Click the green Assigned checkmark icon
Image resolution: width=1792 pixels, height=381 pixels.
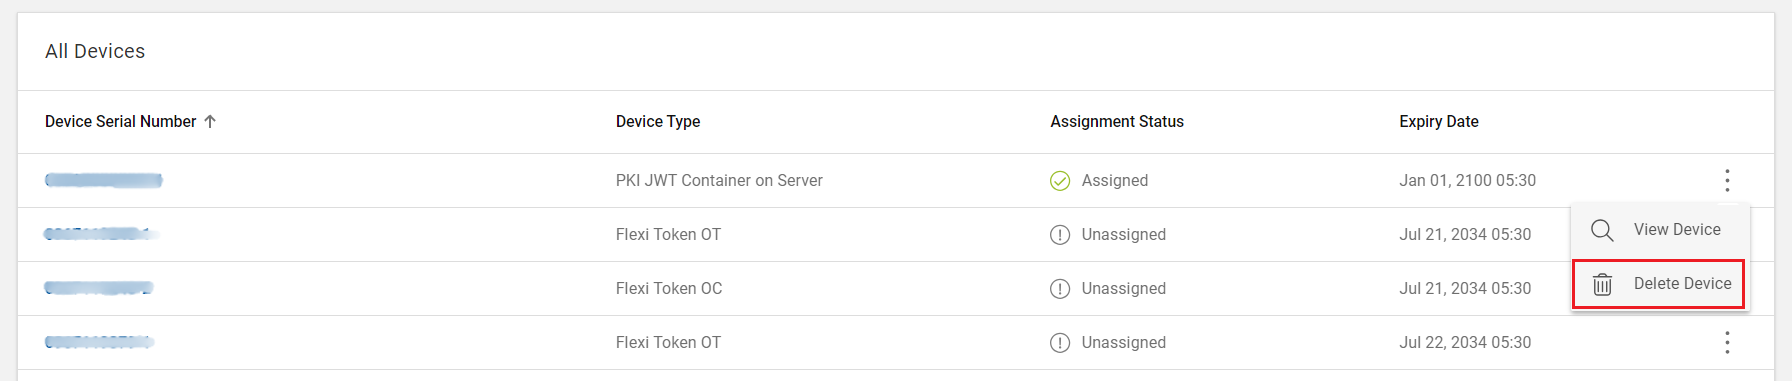point(1060,180)
